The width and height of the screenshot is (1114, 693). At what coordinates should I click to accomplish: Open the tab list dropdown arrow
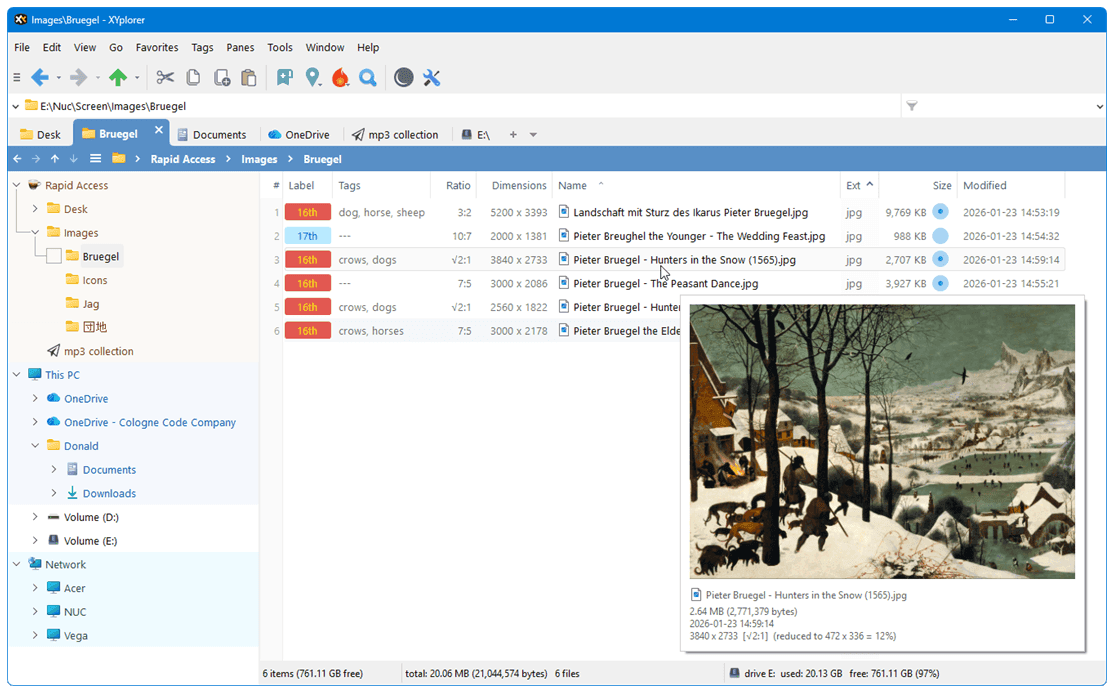click(533, 133)
